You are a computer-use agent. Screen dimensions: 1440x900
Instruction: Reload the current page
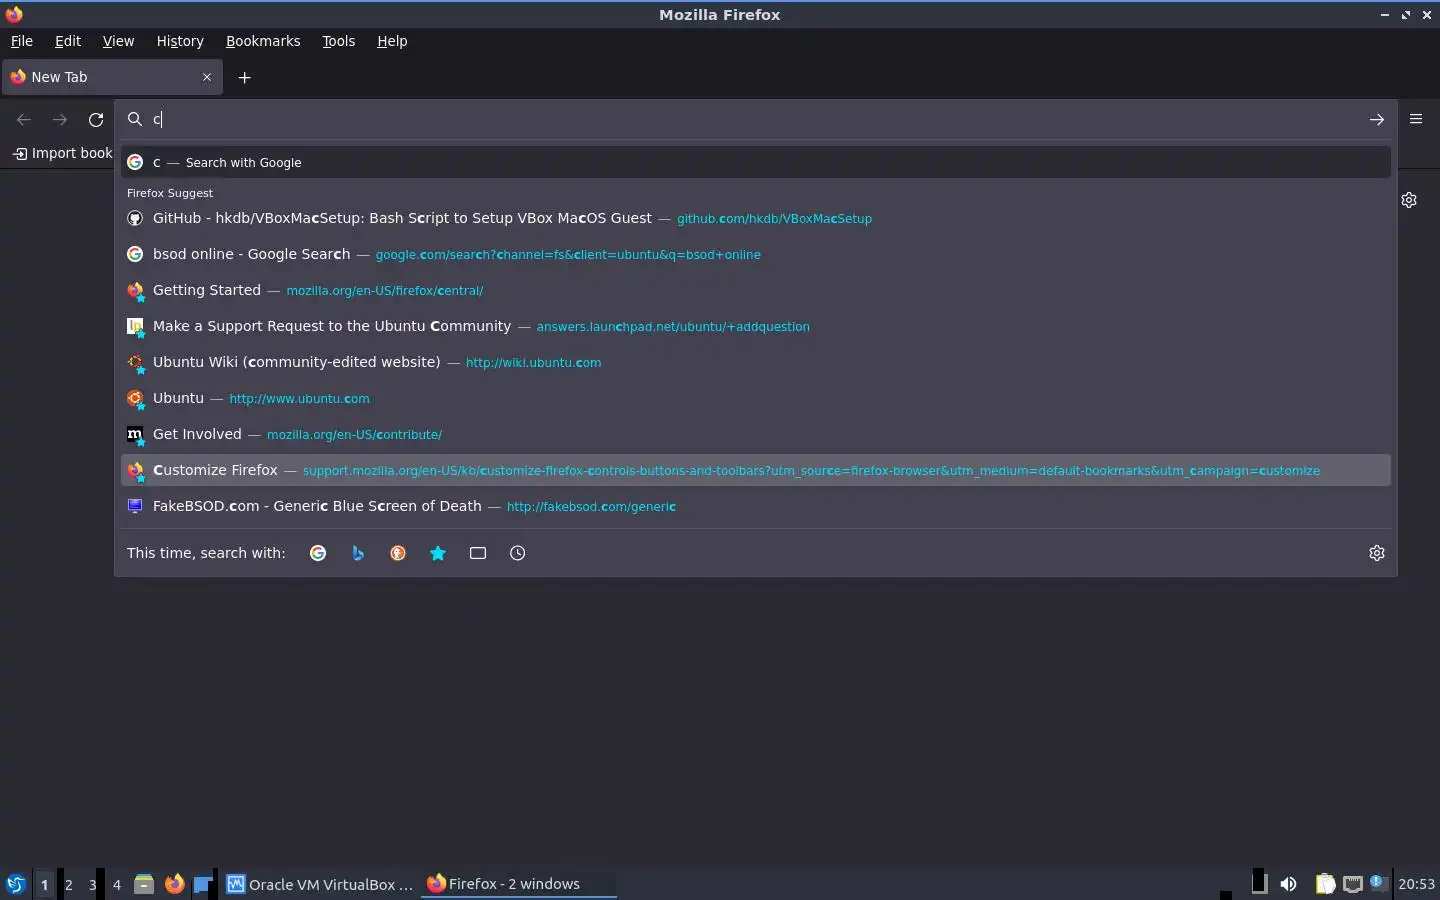click(96, 119)
